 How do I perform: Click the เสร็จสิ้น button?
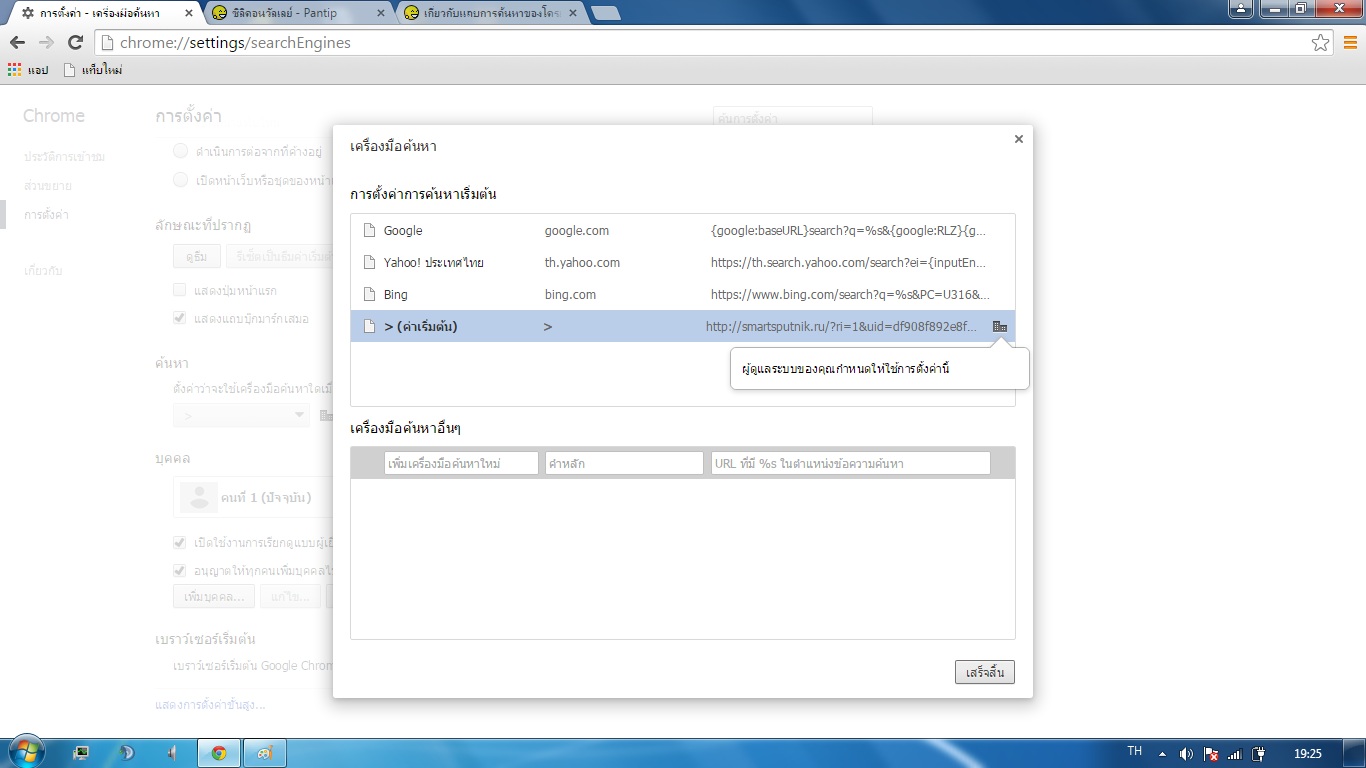pyautogui.click(x=985, y=672)
